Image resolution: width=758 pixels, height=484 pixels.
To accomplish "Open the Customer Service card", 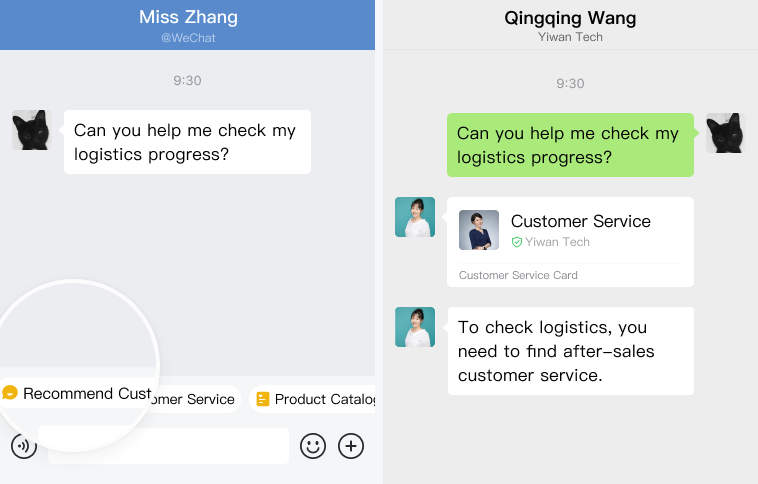I will pyautogui.click(x=570, y=242).
